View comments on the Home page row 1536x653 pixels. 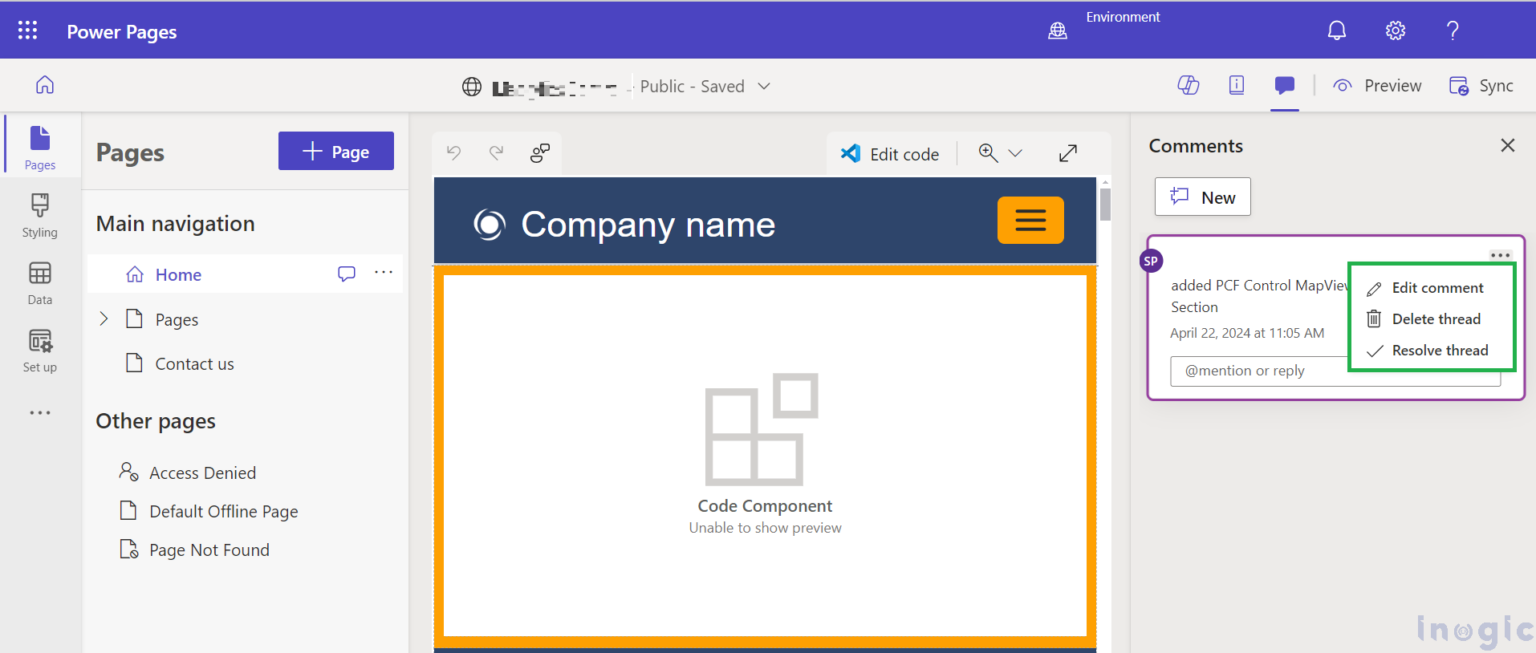(x=346, y=273)
